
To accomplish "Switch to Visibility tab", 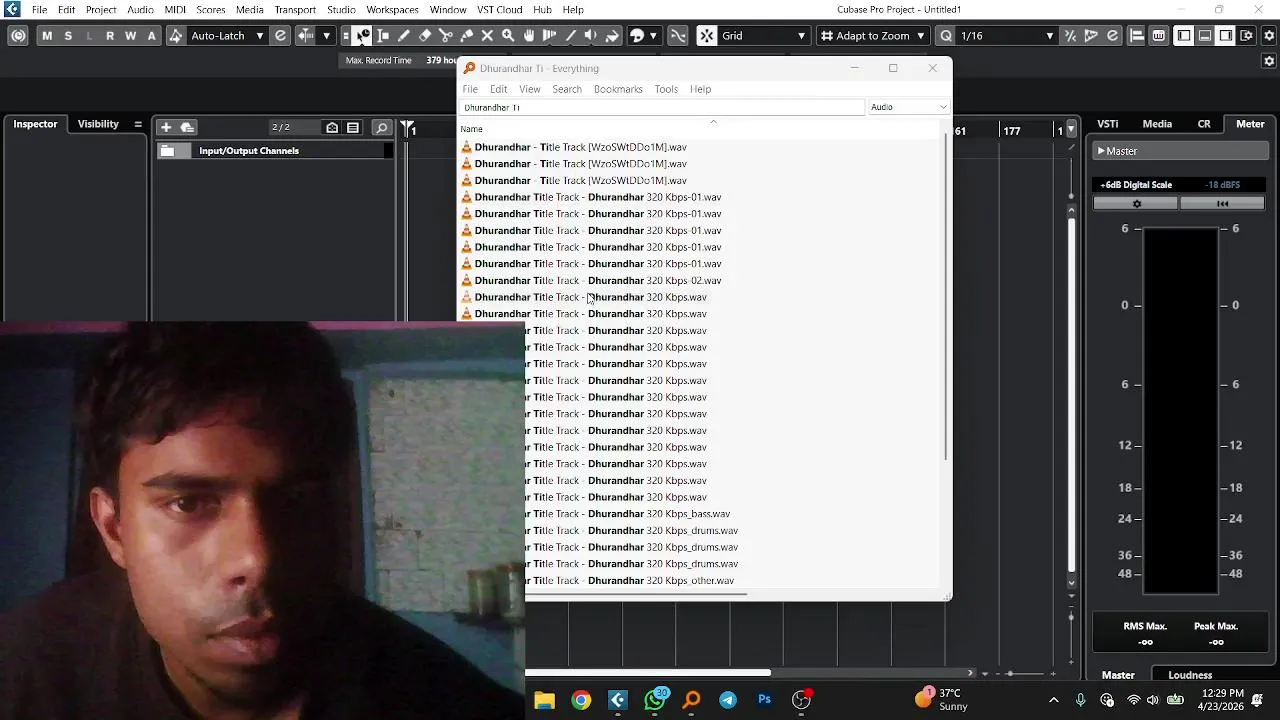I will pos(98,124).
